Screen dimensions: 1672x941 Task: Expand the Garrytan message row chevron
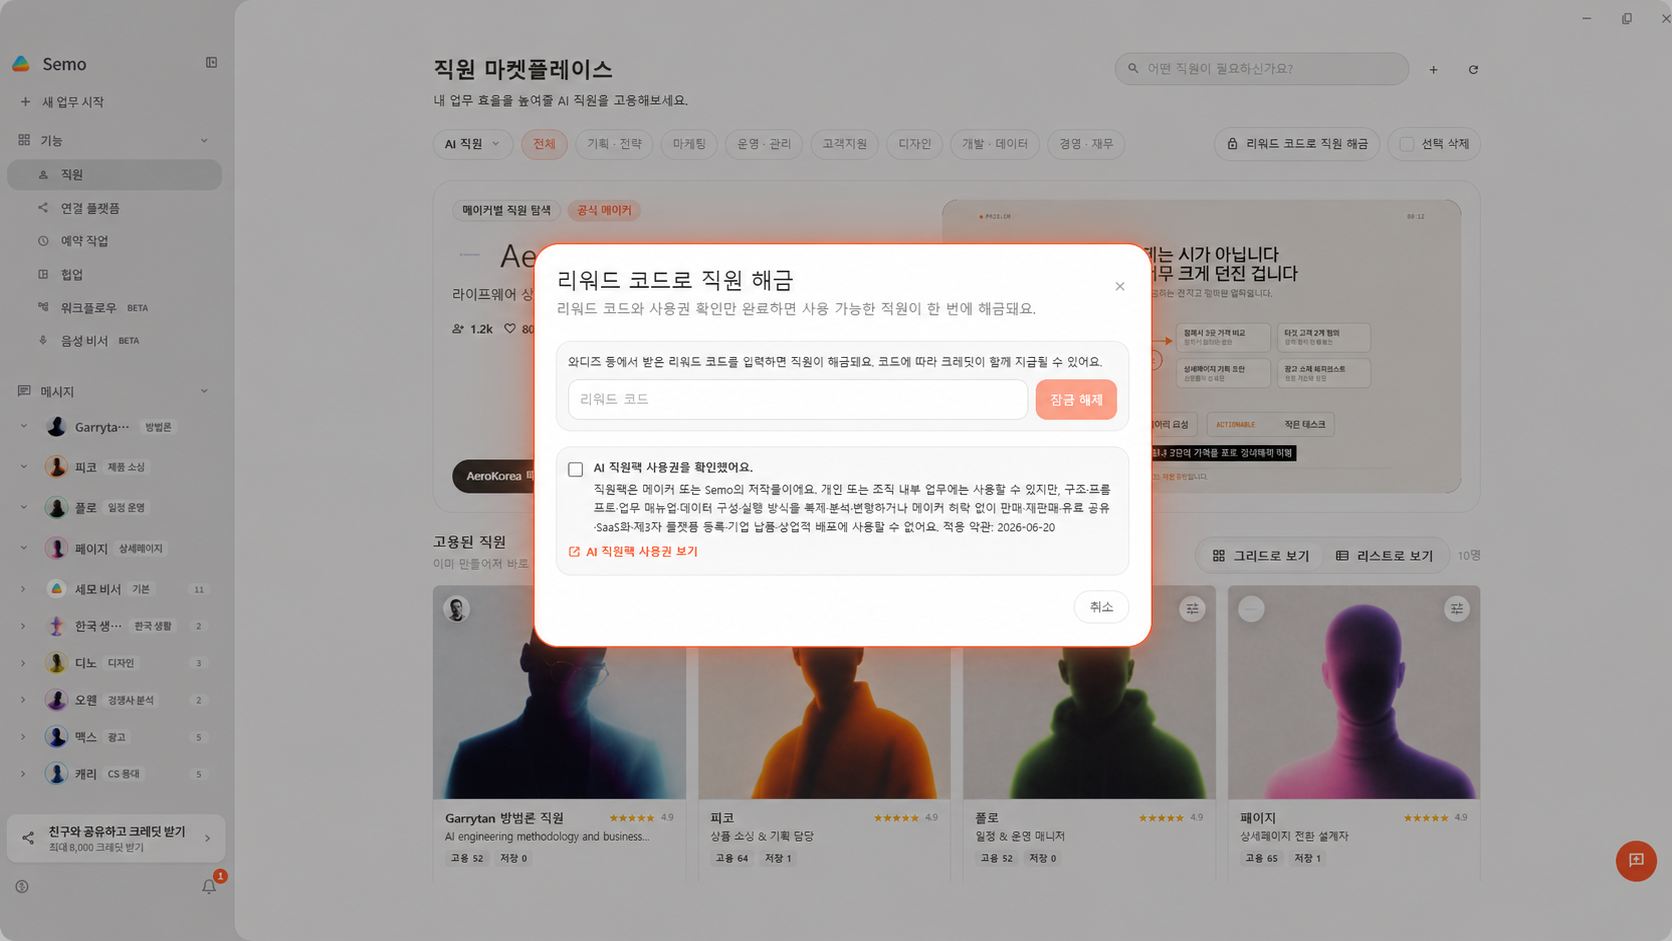click(x=23, y=427)
